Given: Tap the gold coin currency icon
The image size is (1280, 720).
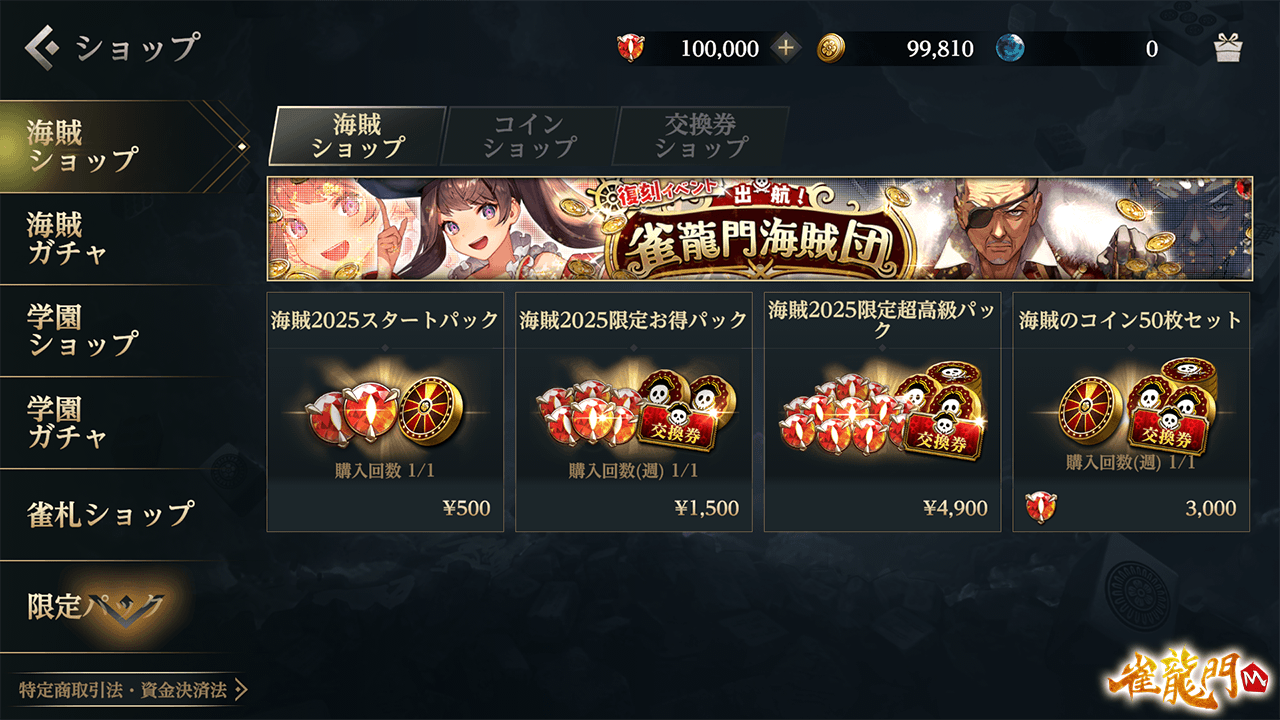Looking at the screenshot, I should 831,48.
